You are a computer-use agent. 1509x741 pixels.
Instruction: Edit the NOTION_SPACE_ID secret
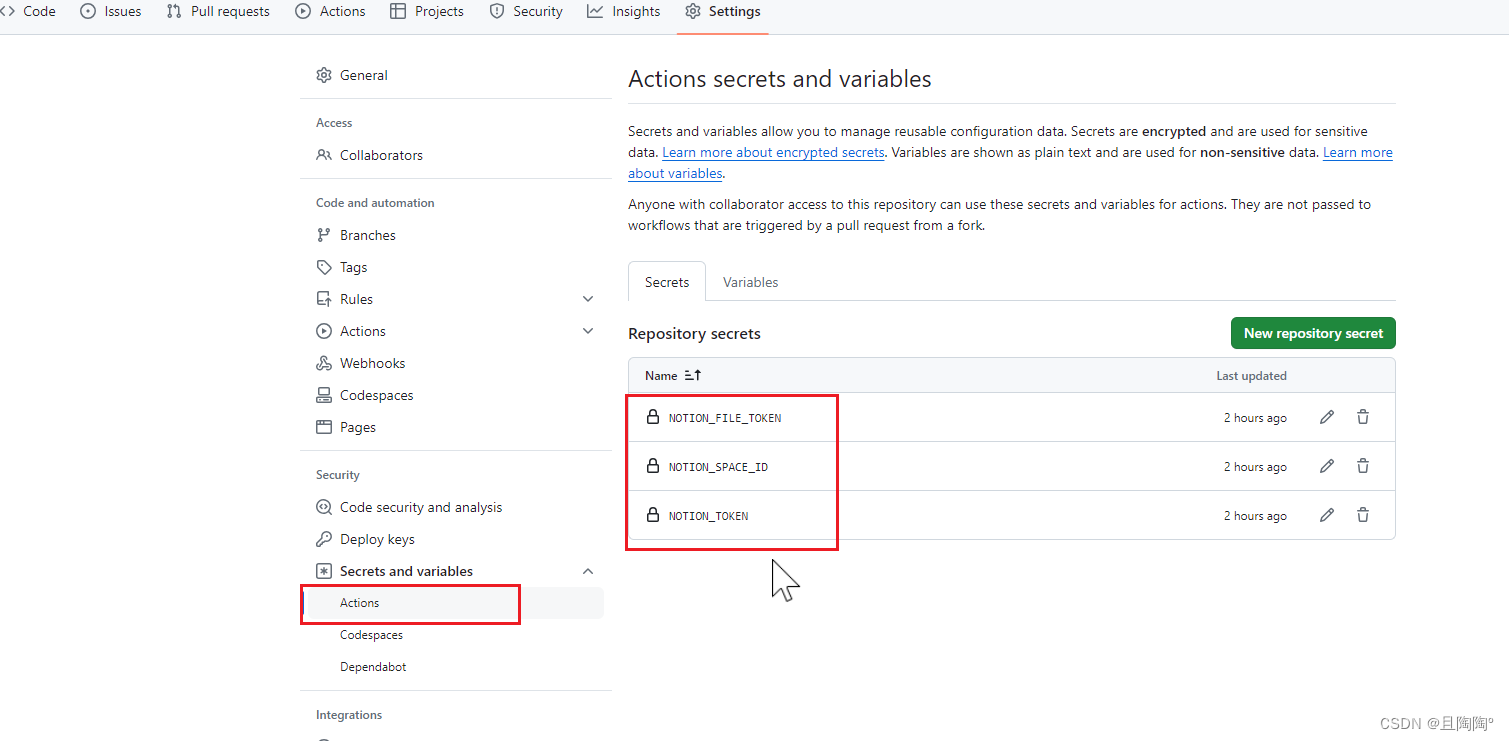tap(1327, 466)
